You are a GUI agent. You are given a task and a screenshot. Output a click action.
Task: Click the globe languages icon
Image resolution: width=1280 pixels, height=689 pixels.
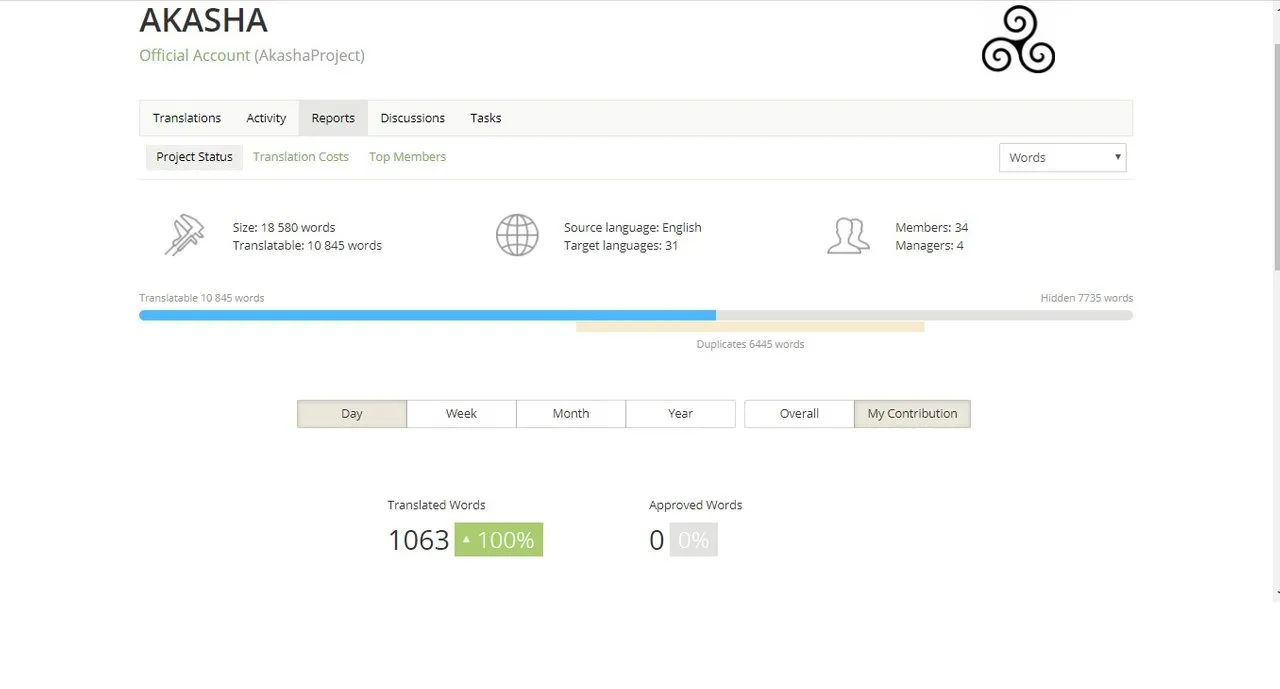(517, 236)
